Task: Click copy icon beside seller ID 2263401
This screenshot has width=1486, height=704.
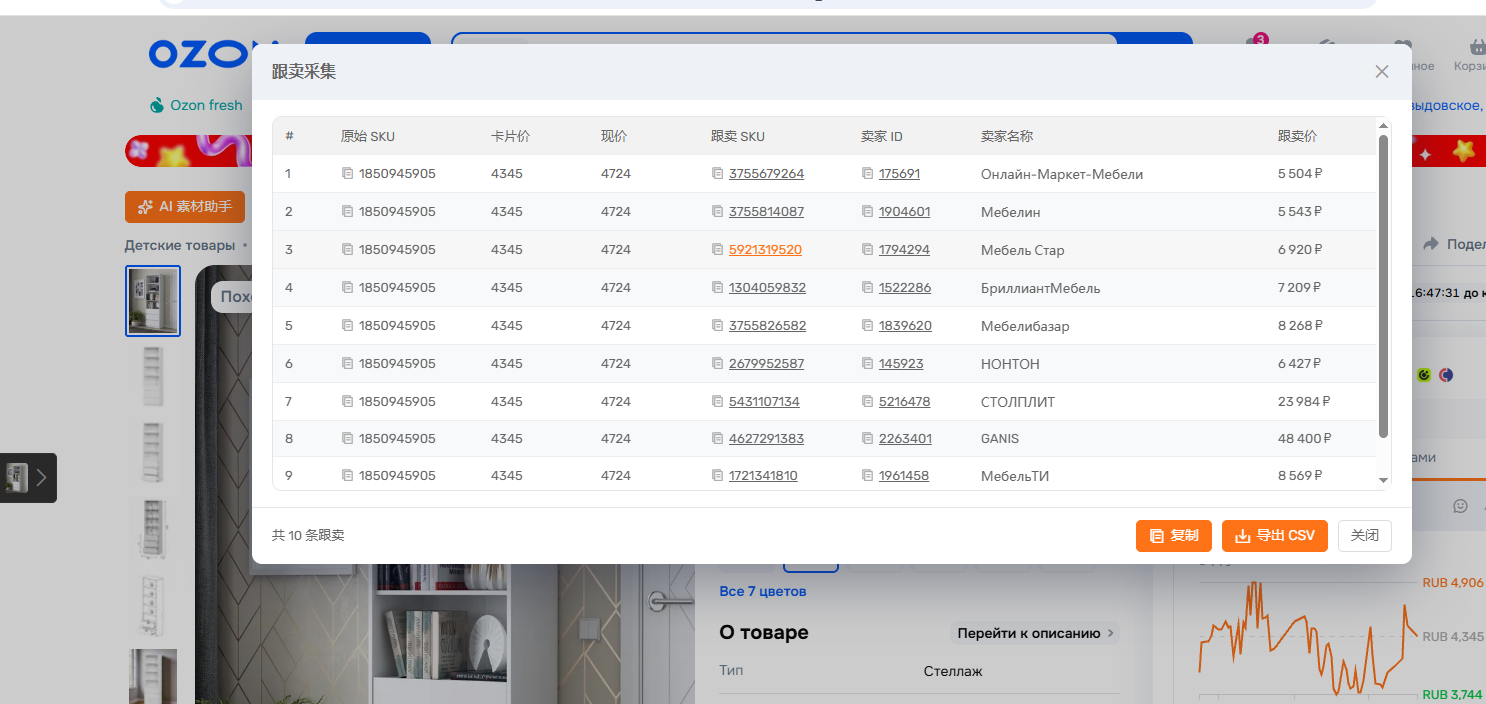Action: point(867,439)
